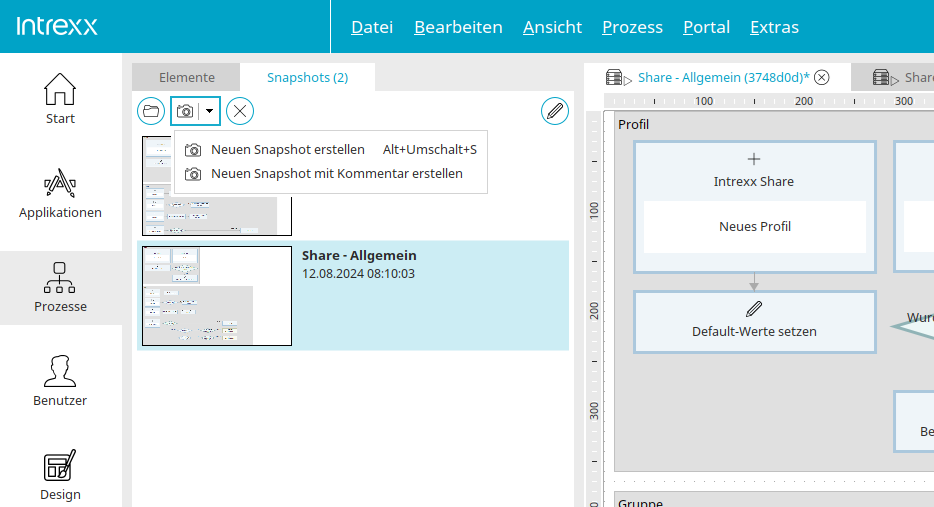Click the connector arrow below Intrexx Share
The height and width of the screenshot is (507, 934).
click(754, 282)
